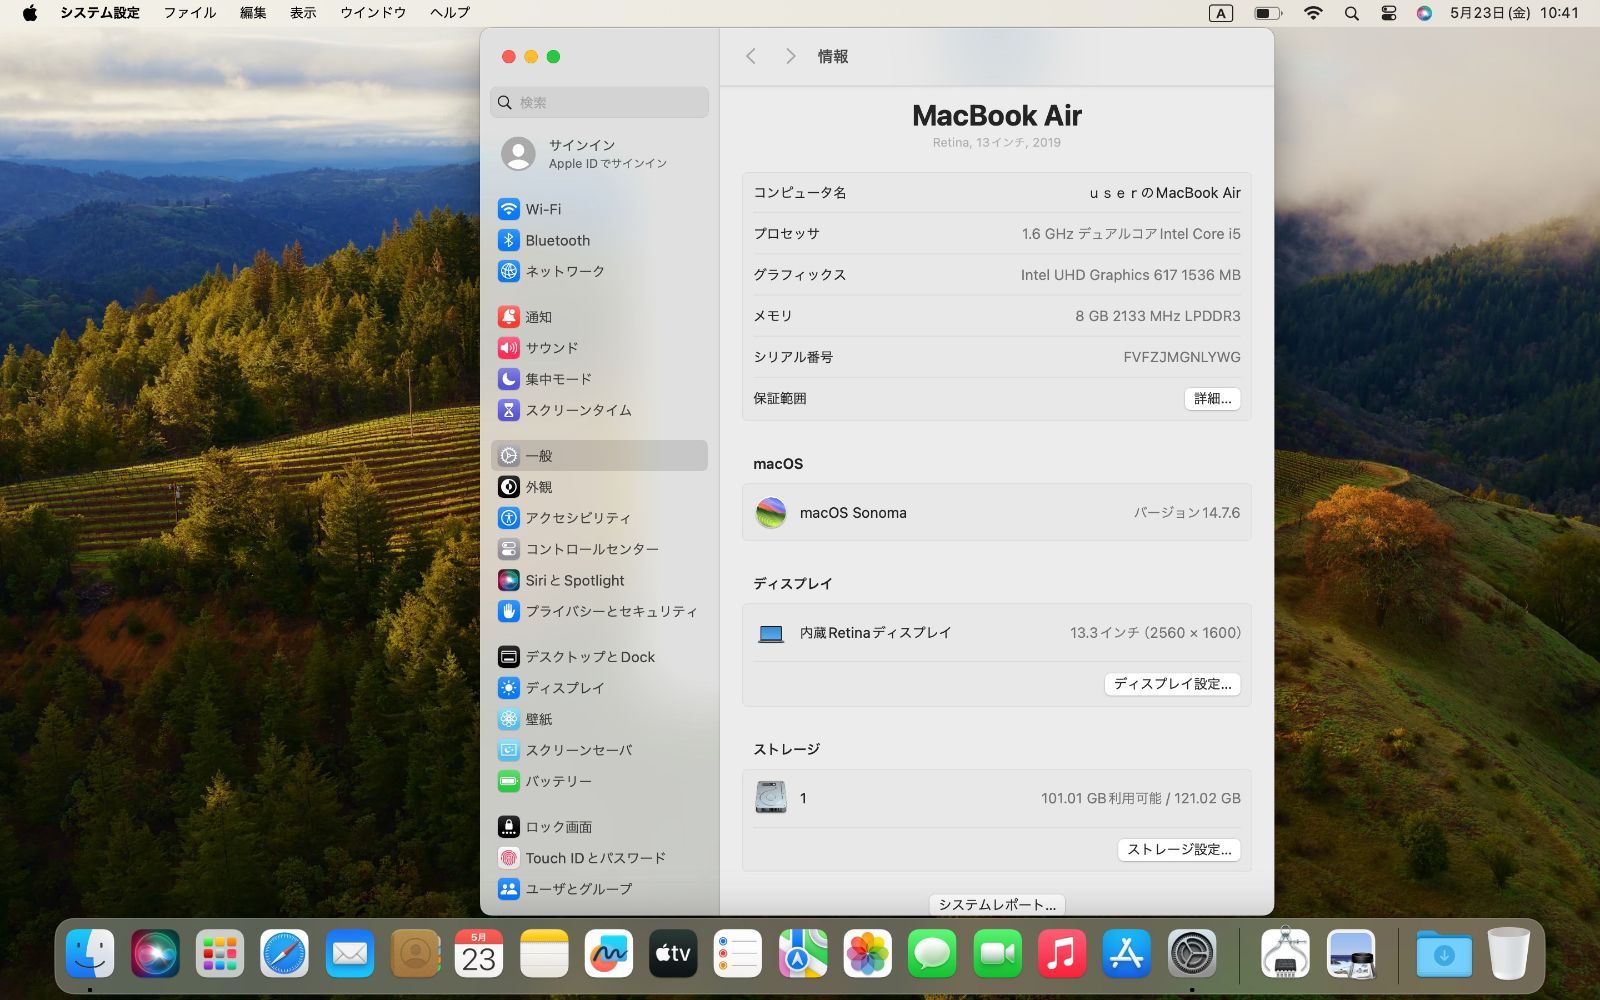Click サインイン Apple ID avatar
Viewport: 1600px width, 1000px height.
pyautogui.click(x=518, y=154)
